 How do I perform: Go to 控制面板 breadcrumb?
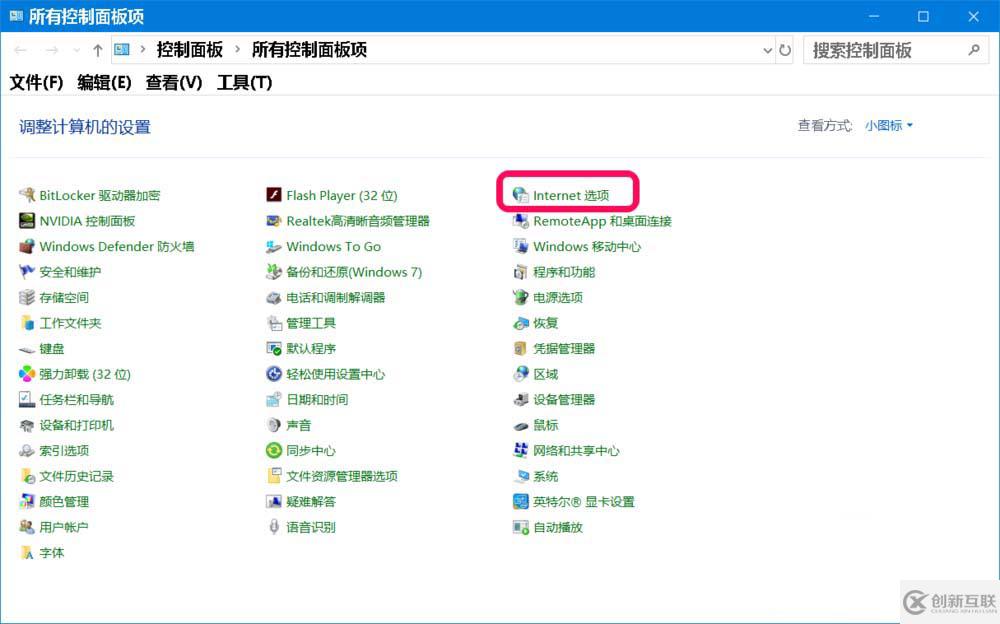(x=189, y=49)
